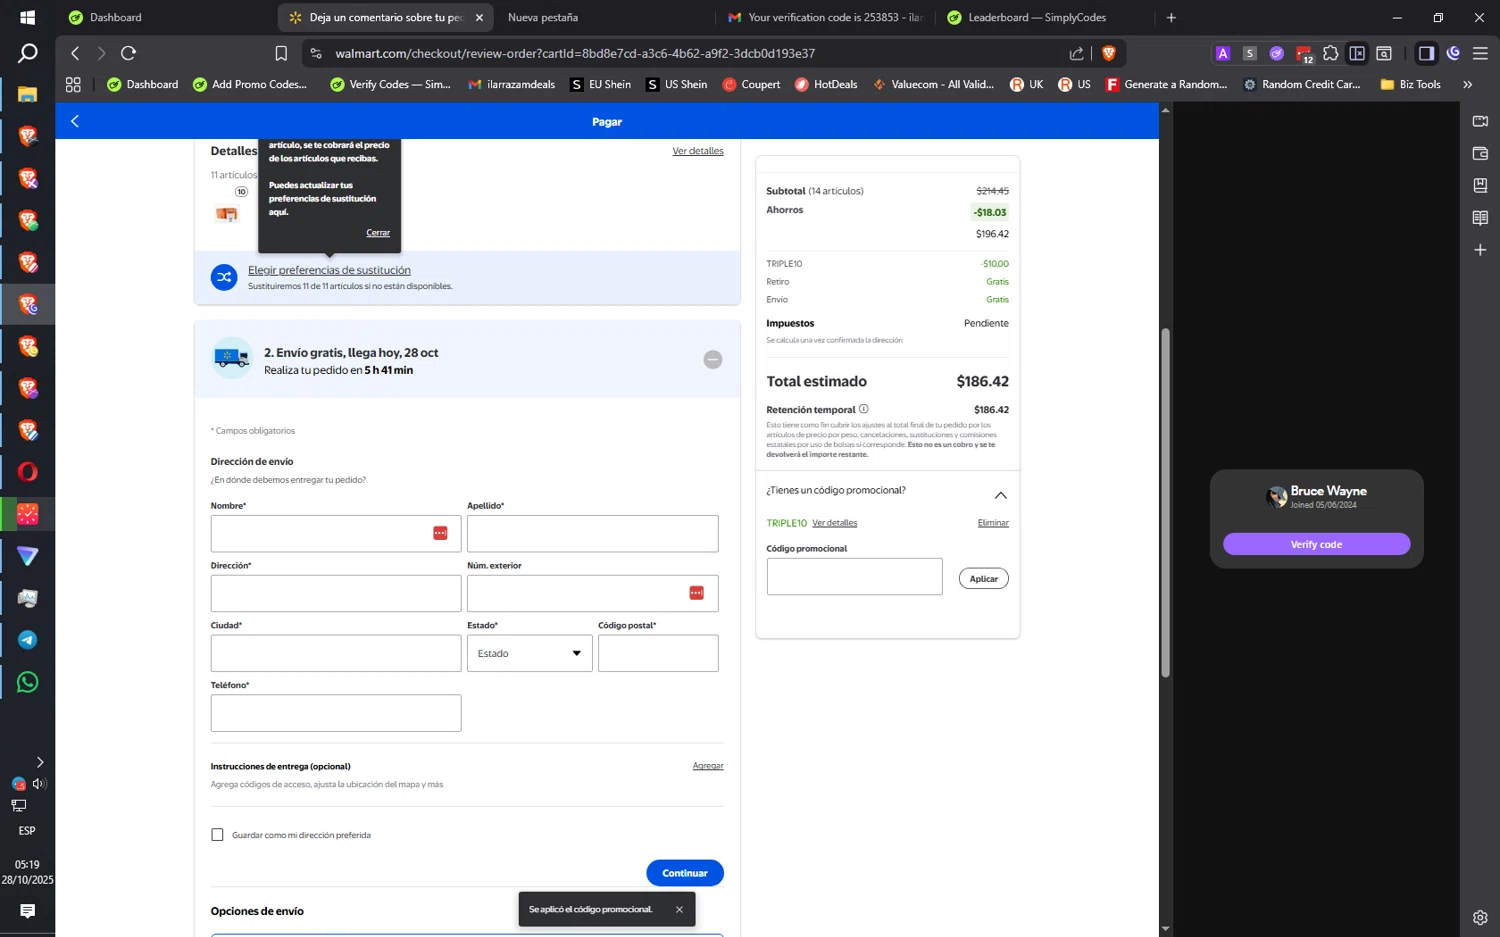Open the extensions puzzle icon
This screenshot has width=1500, height=937.
(x=1330, y=53)
